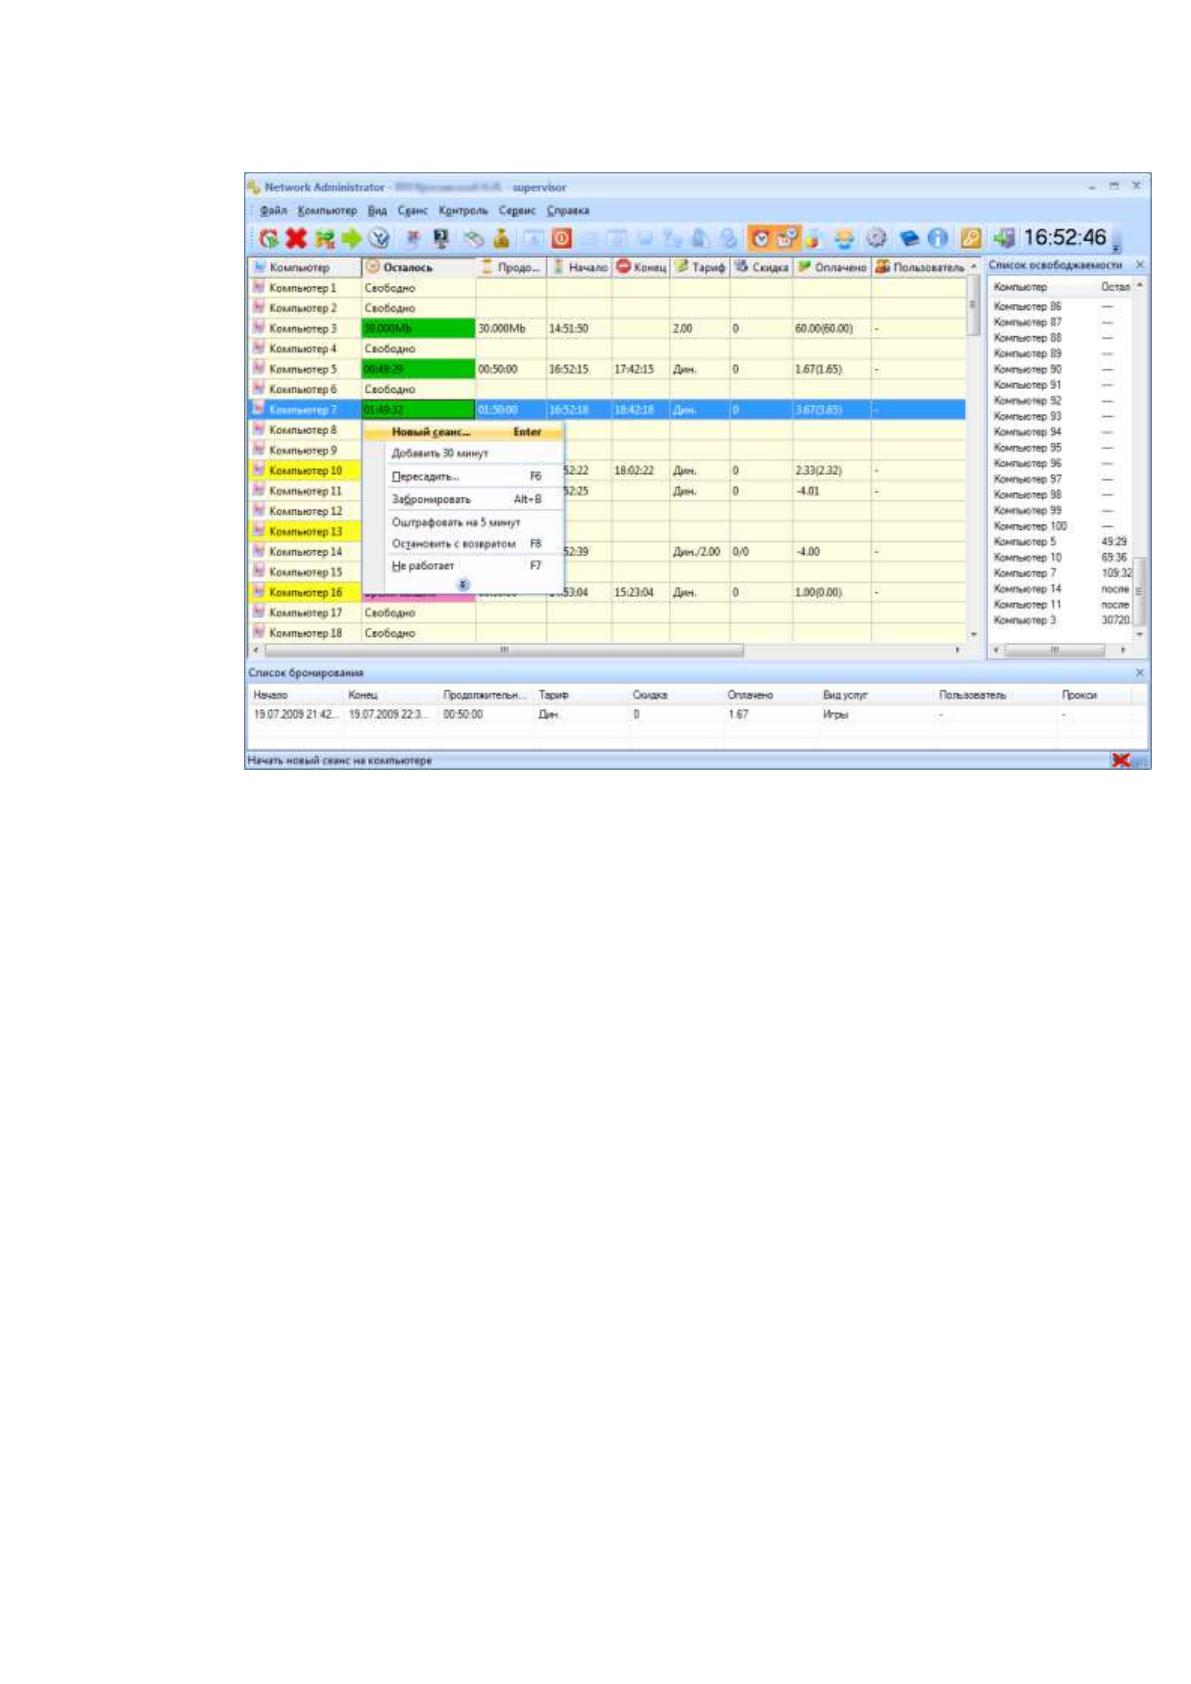1191x1684 pixels.
Task: Choose Добавить 30 минут in context menu
Action: coord(464,453)
